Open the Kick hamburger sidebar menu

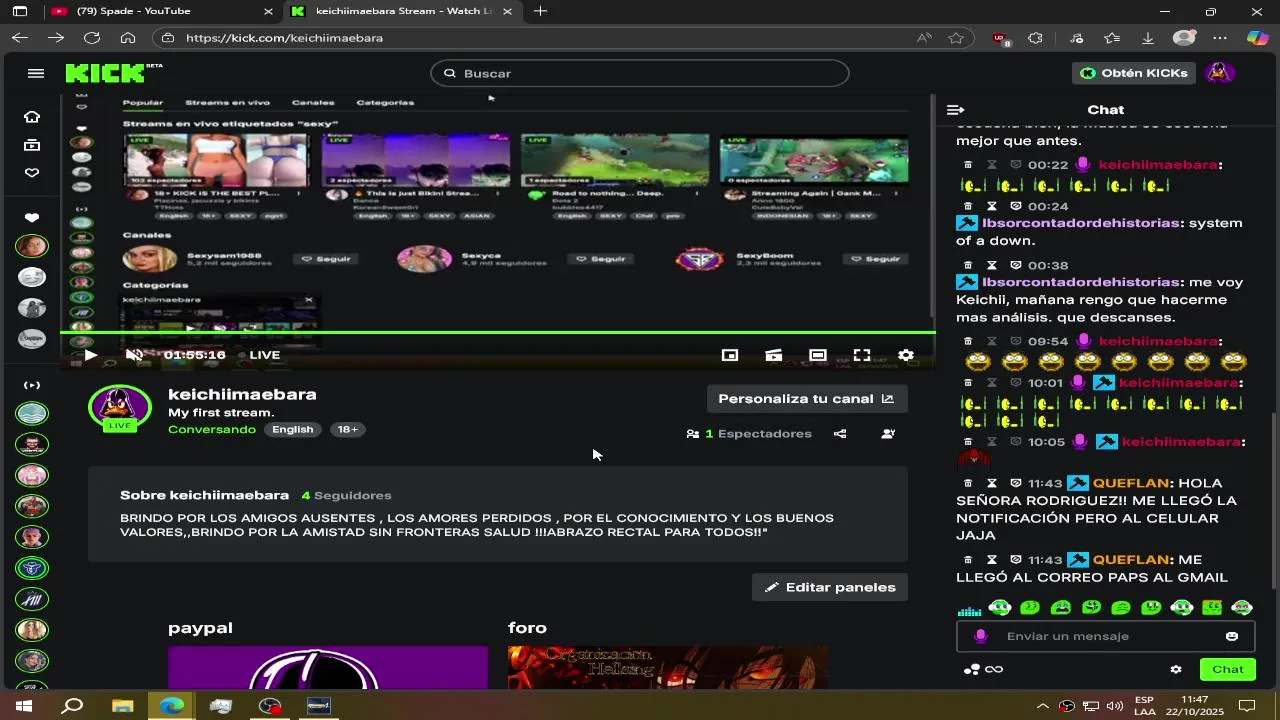click(x=36, y=73)
